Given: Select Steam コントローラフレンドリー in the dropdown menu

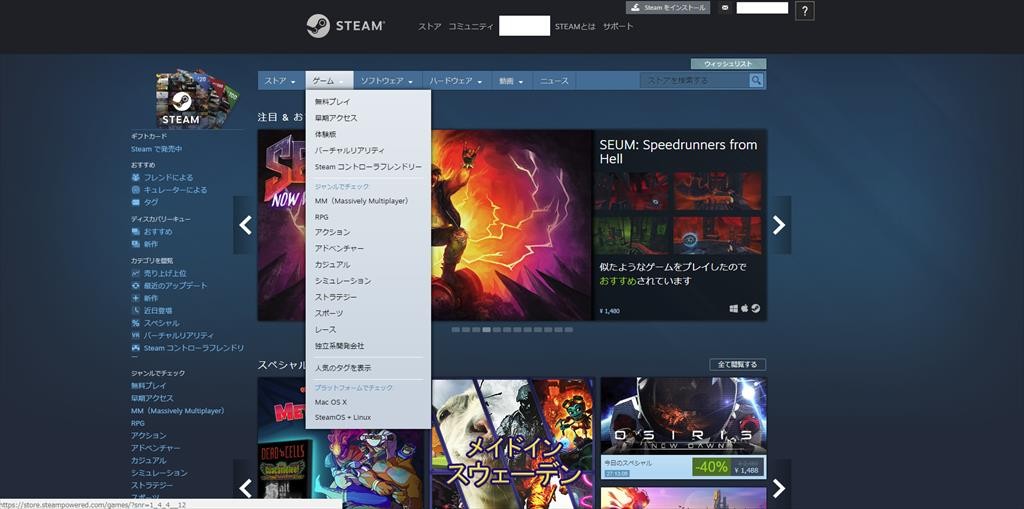Looking at the screenshot, I should tap(368, 167).
